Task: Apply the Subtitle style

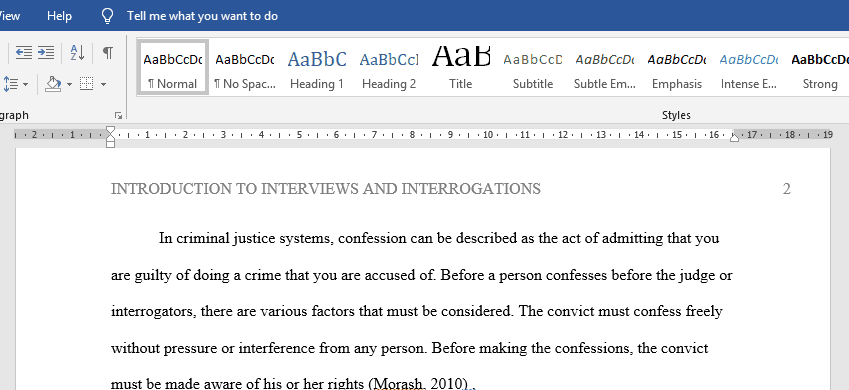Action: coord(533,68)
